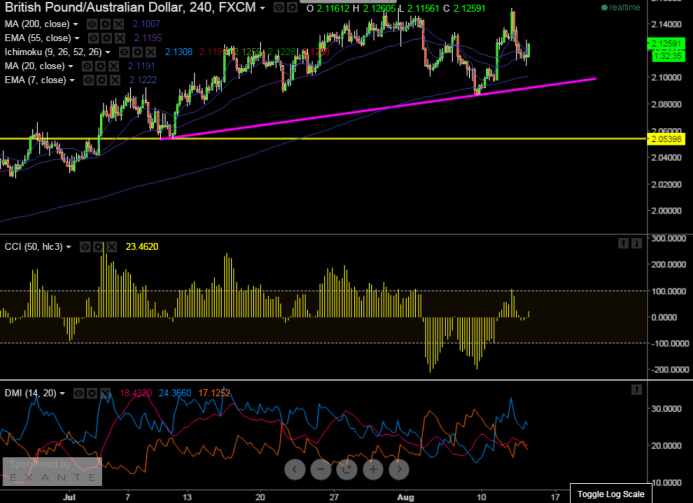Screen dimensions: 693x503
Task: Move DMI pane up with arrow
Action: (636, 389)
